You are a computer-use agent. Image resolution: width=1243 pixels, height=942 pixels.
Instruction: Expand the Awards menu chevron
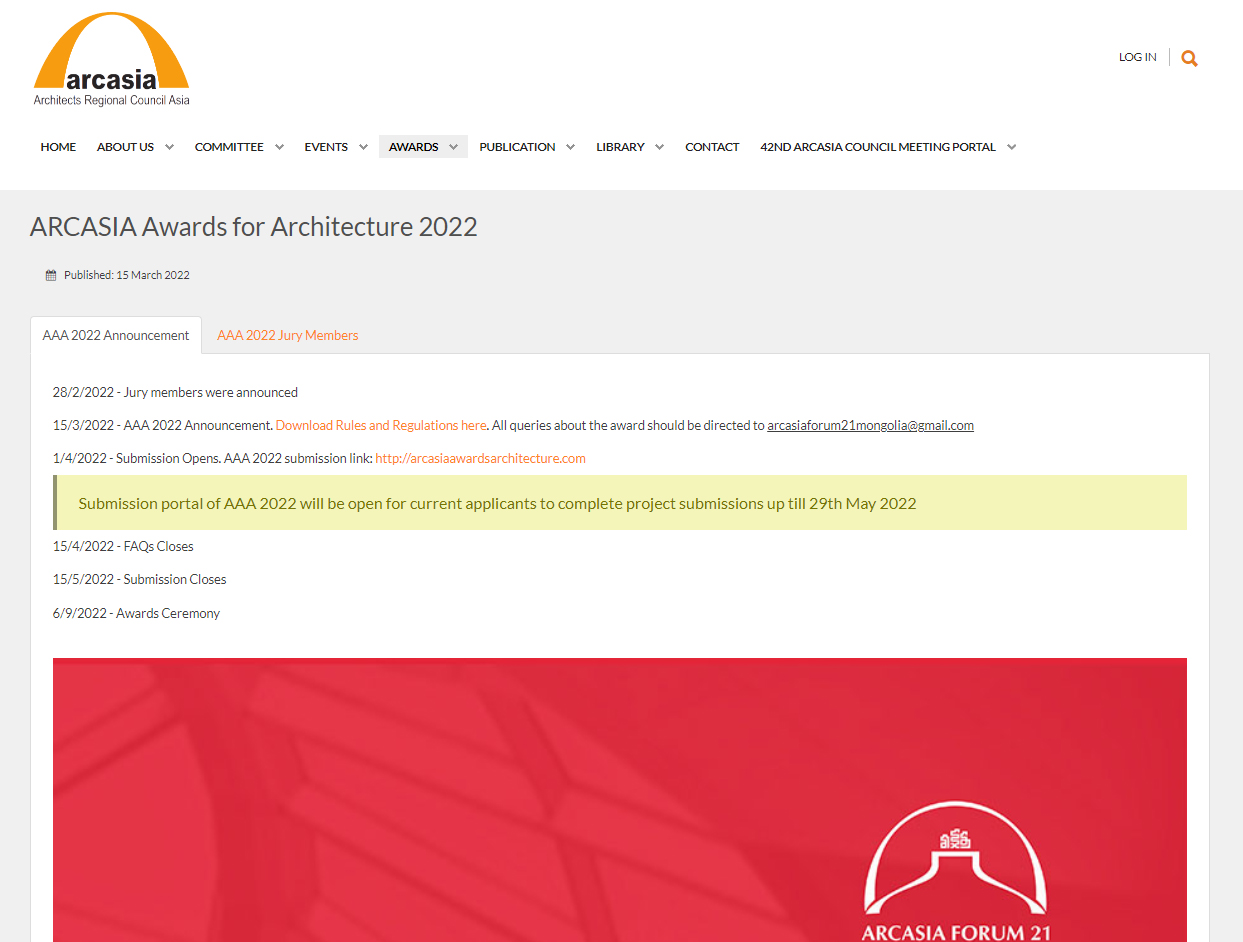pyautogui.click(x=453, y=147)
